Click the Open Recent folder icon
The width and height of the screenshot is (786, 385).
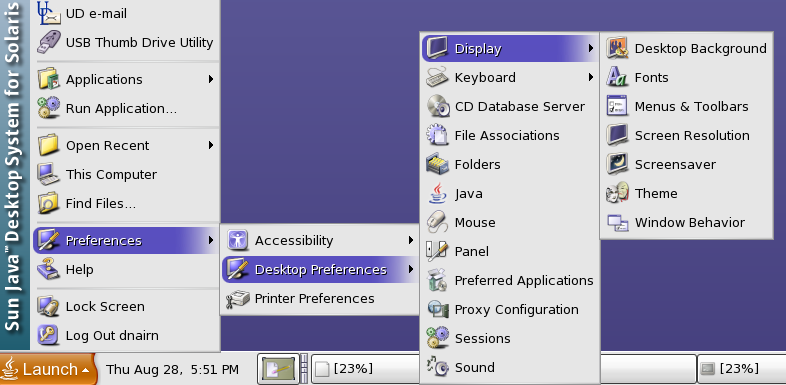point(49,145)
